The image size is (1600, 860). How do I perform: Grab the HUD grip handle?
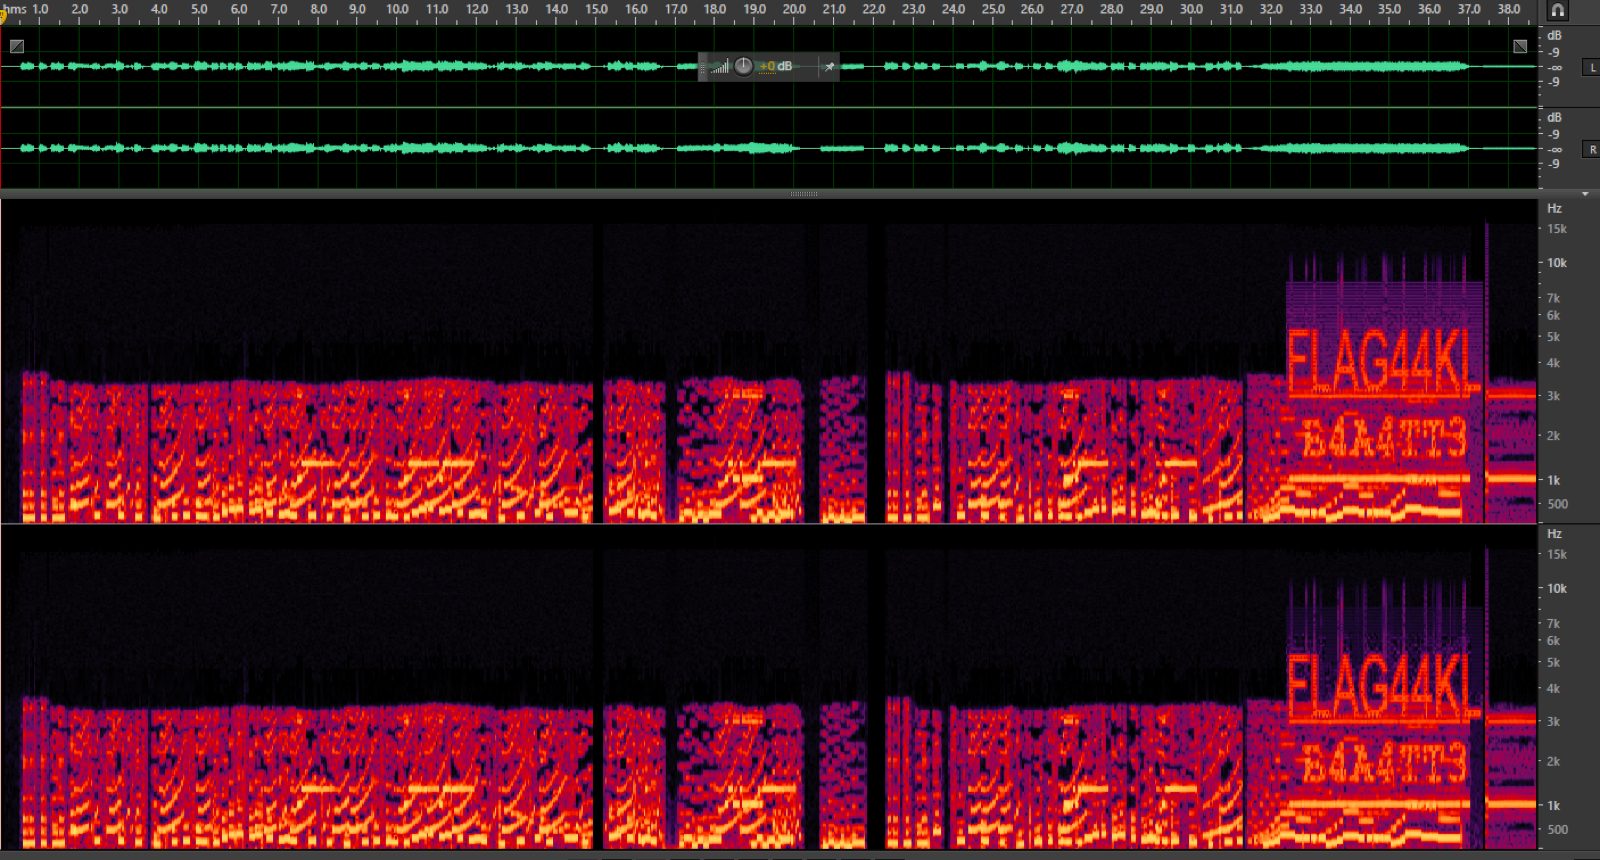coord(702,67)
